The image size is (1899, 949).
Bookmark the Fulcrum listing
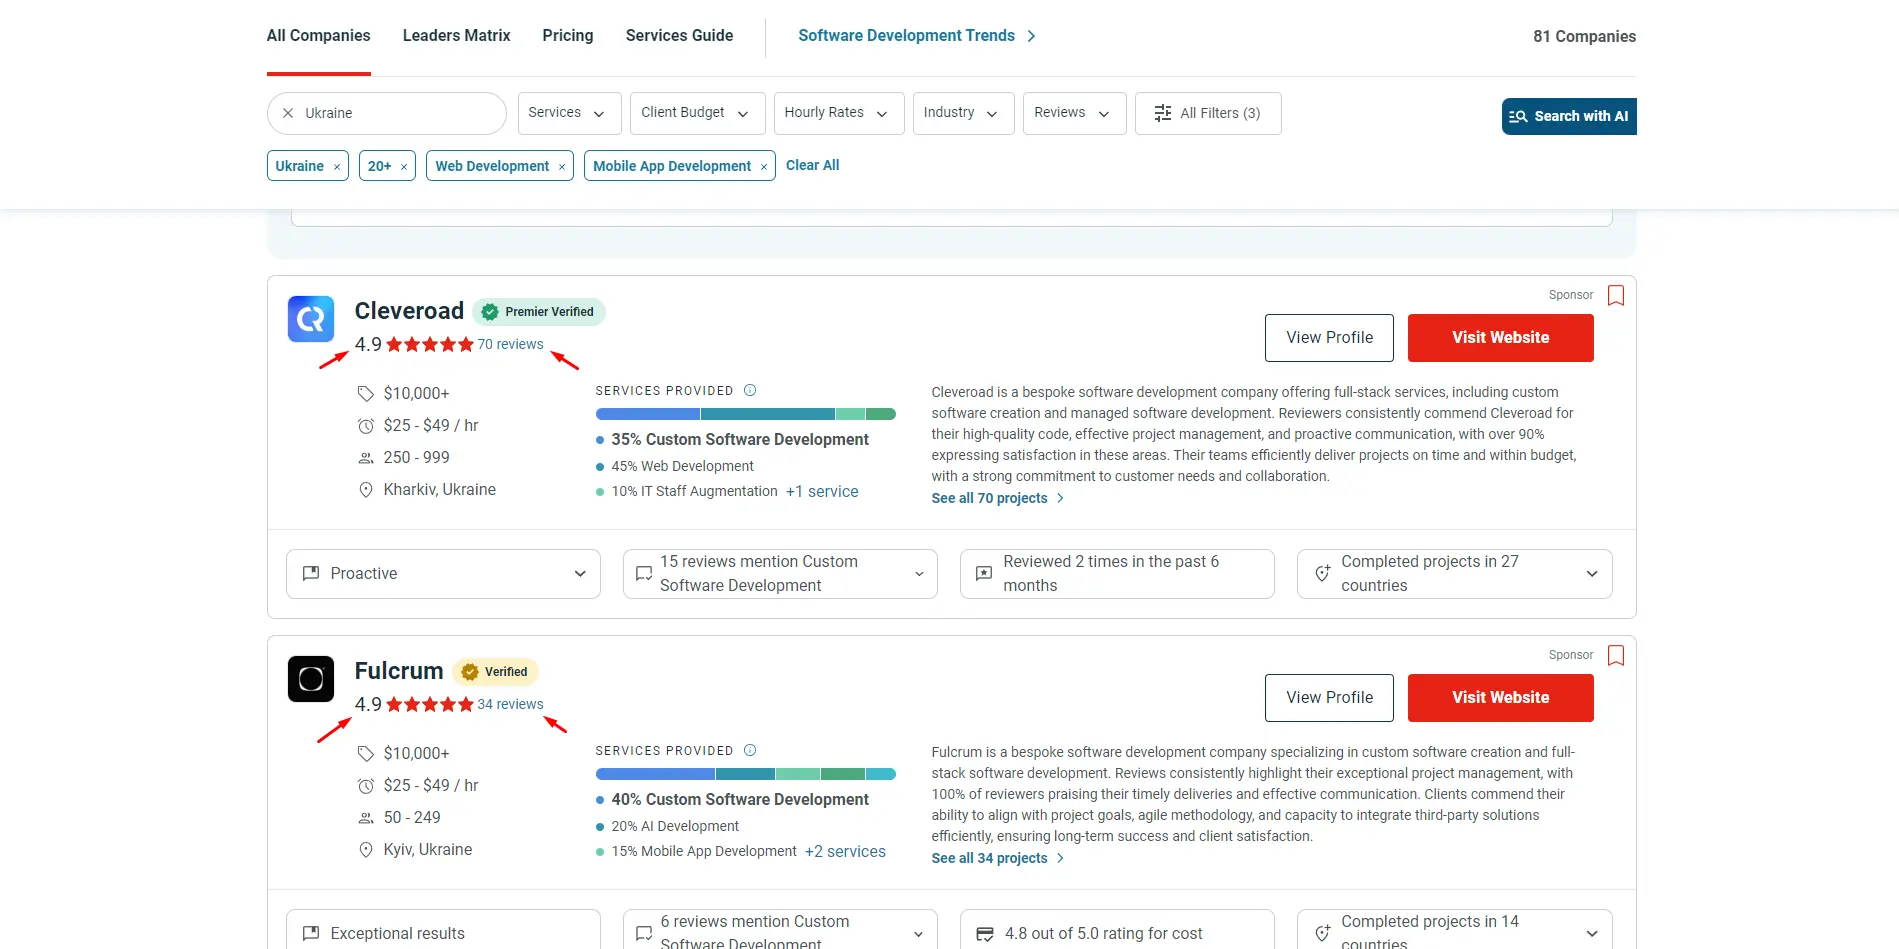point(1616,655)
